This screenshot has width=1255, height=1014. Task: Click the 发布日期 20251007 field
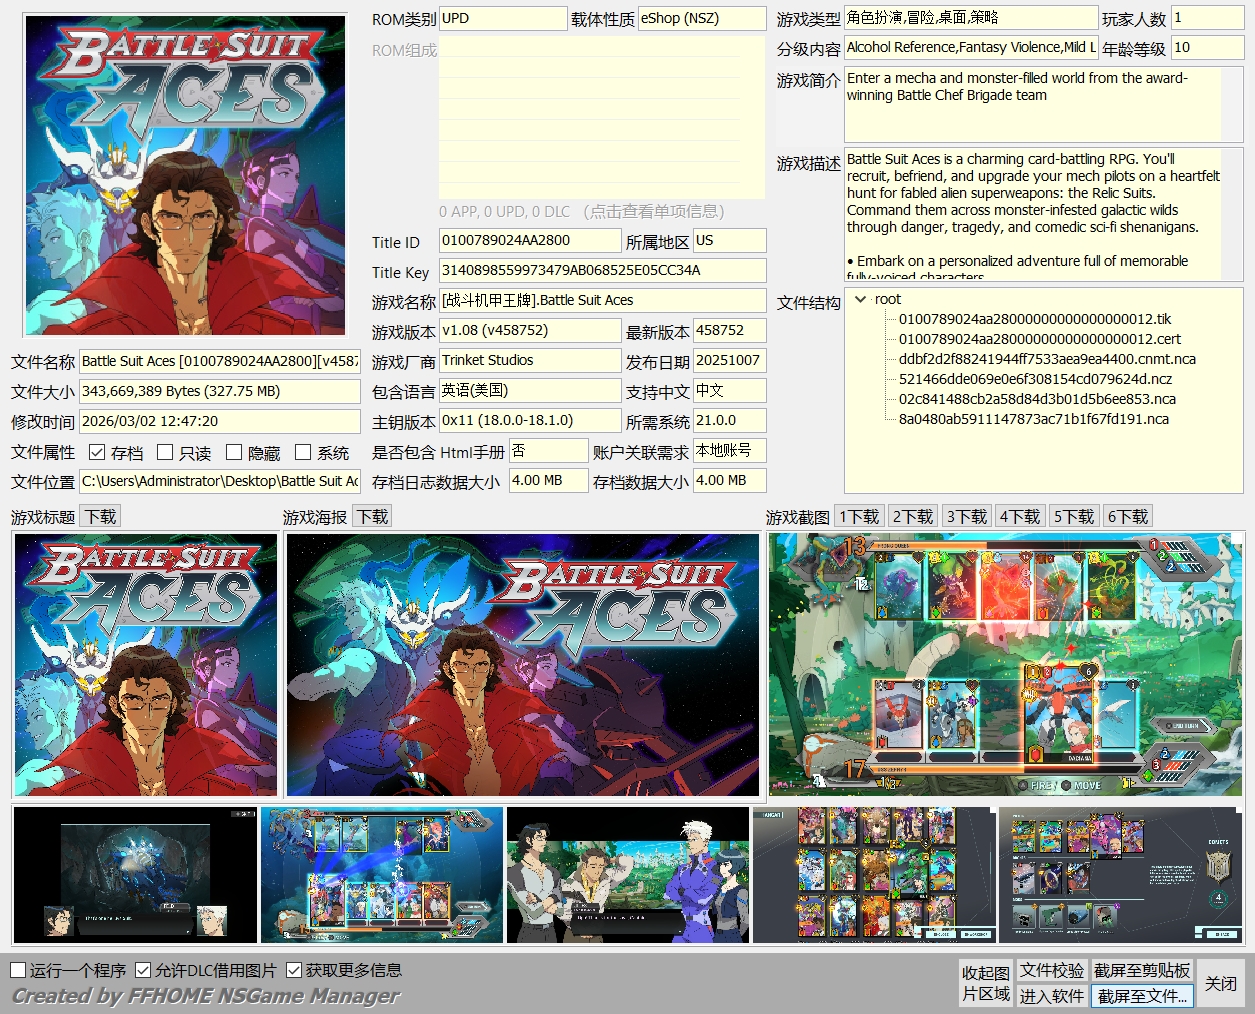coord(730,361)
